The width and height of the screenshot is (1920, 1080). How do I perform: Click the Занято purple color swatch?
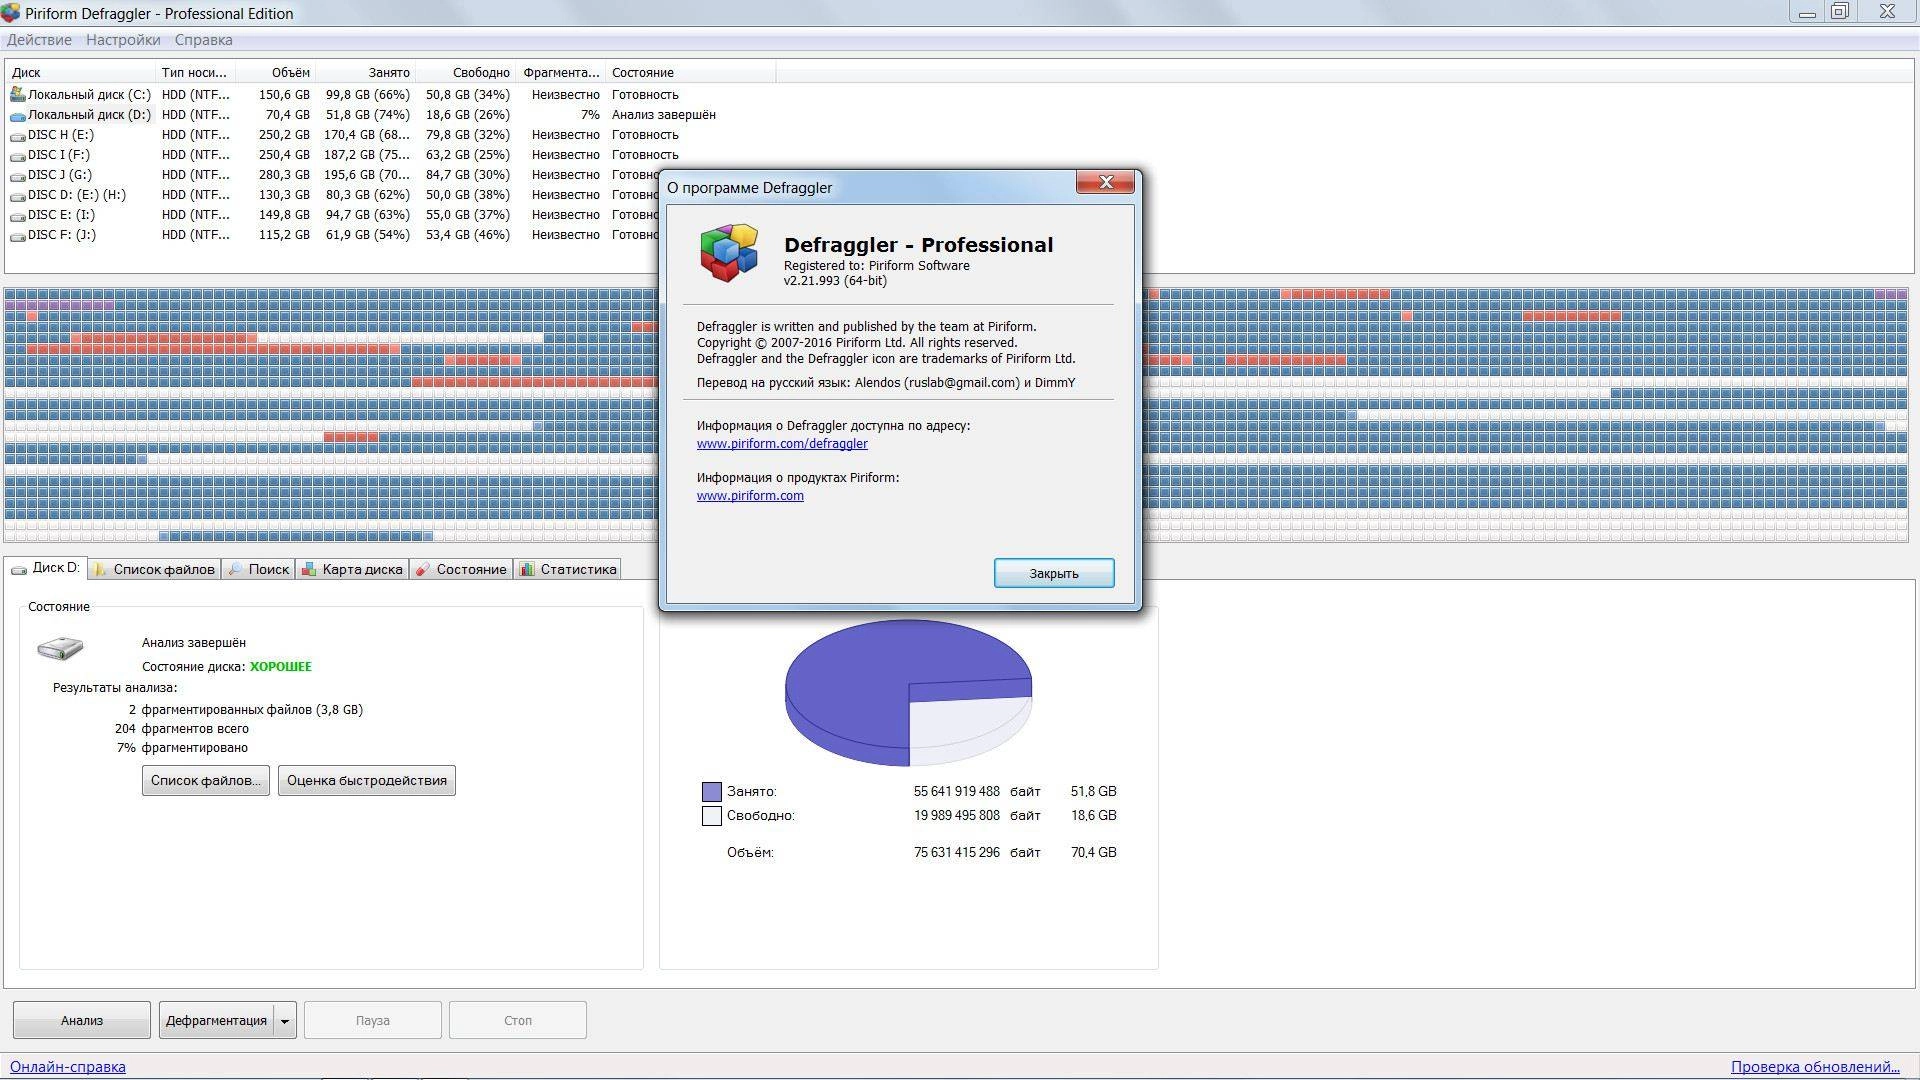click(712, 792)
